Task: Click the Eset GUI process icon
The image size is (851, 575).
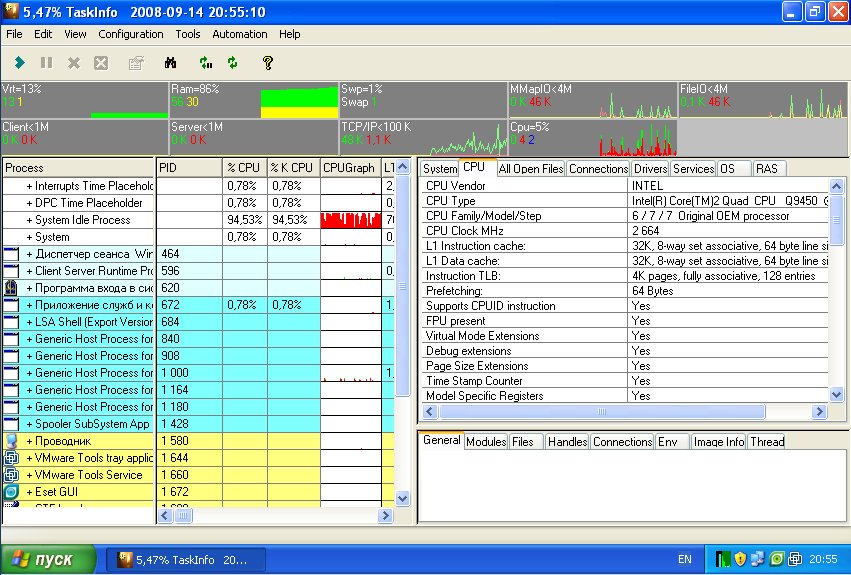Action: tap(11, 492)
